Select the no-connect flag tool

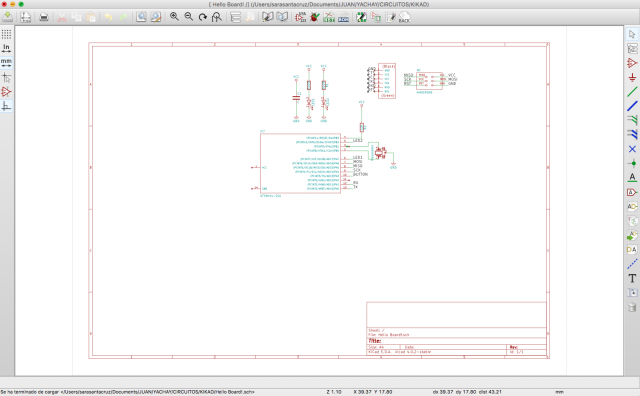[x=632, y=149]
